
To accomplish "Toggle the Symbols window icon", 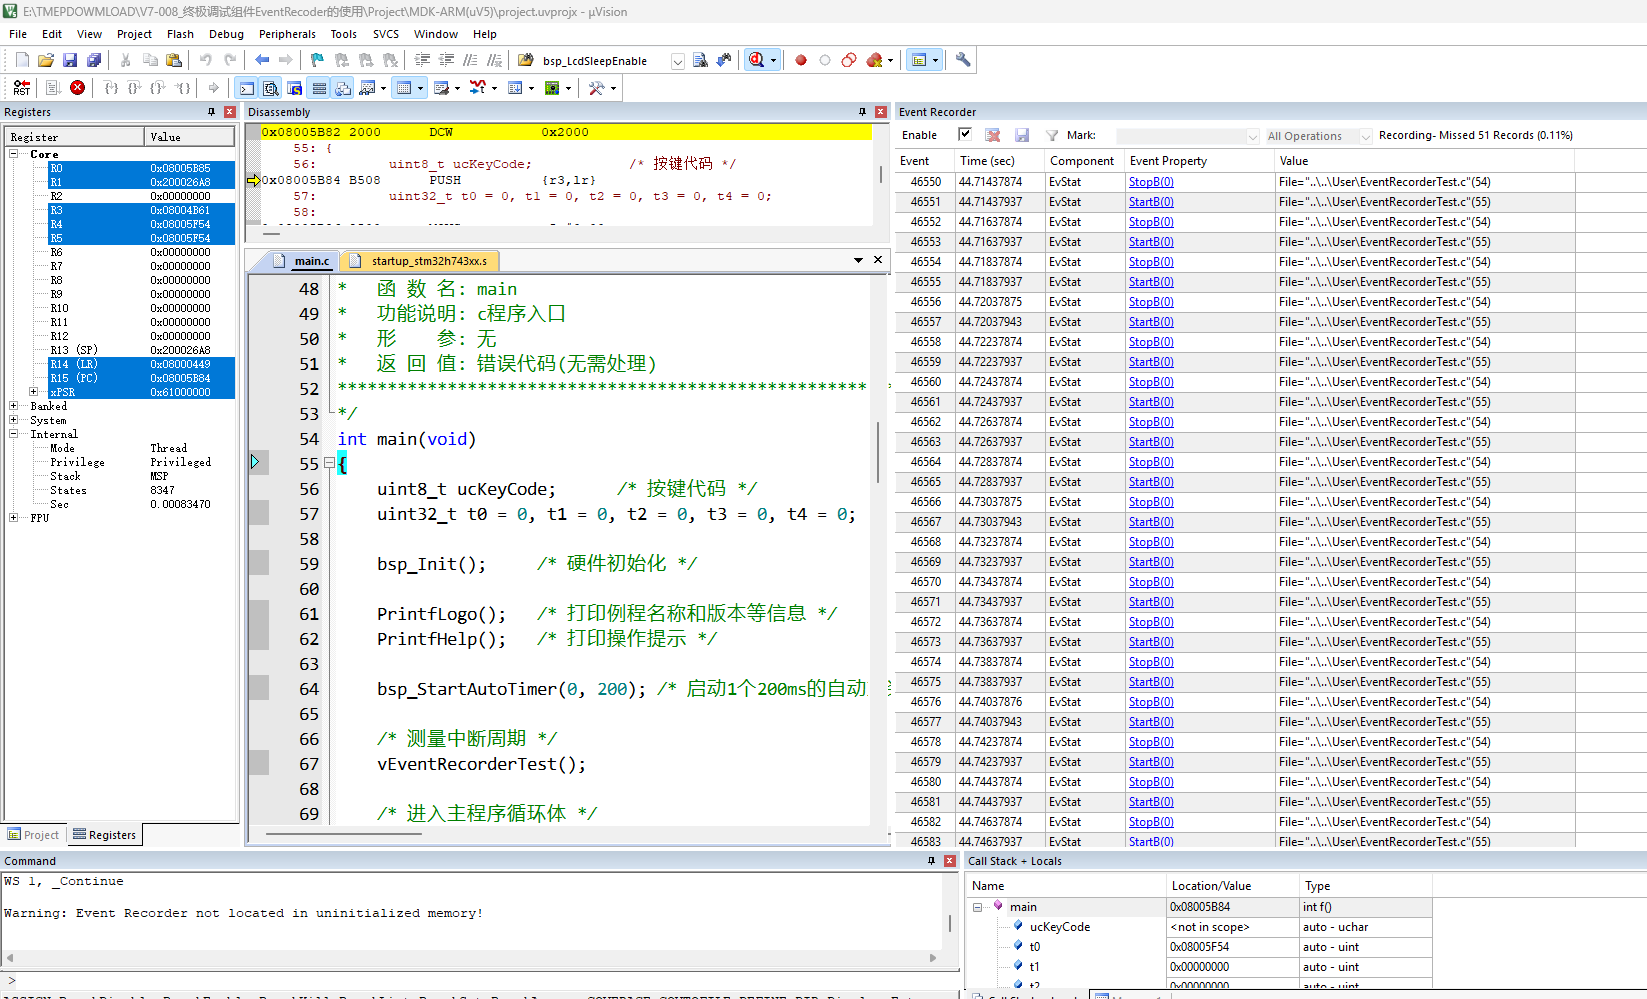I will pyautogui.click(x=295, y=88).
